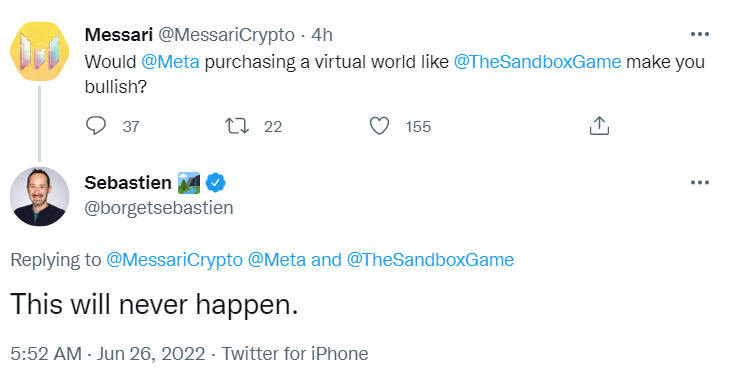Open @TheSandboxGame mention in Messari's tweet
Viewport: 731px width, 380px height.
click(x=537, y=62)
